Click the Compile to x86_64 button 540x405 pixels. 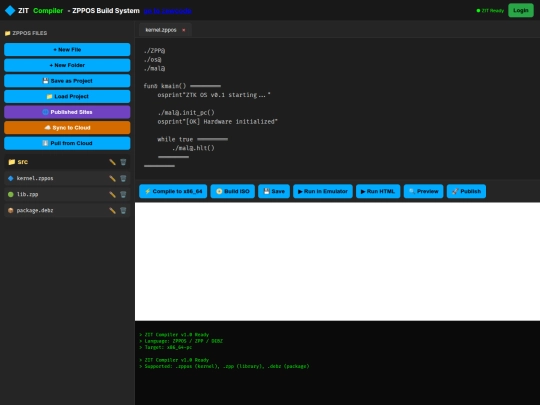click(x=173, y=191)
